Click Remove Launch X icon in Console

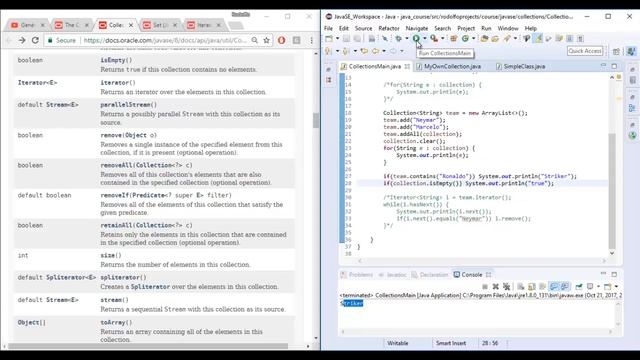(496, 287)
